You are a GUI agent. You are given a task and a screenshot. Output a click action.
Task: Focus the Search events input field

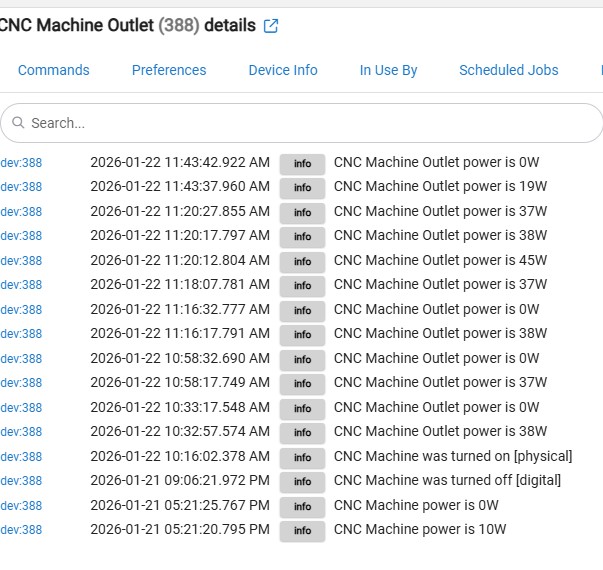tap(300, 123)
